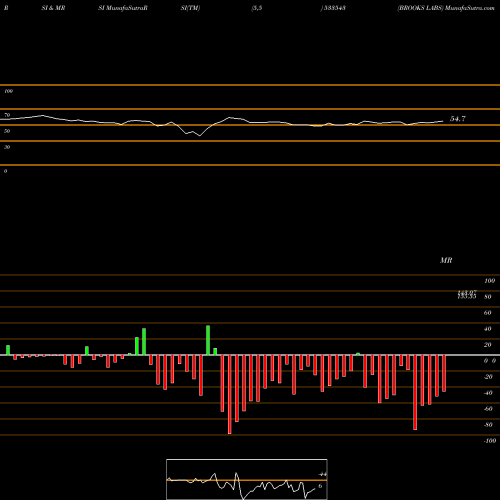Click the SI MunafaSutraR header text
Image resolution: width=500 pixels, height=500 pixels.
123,8
